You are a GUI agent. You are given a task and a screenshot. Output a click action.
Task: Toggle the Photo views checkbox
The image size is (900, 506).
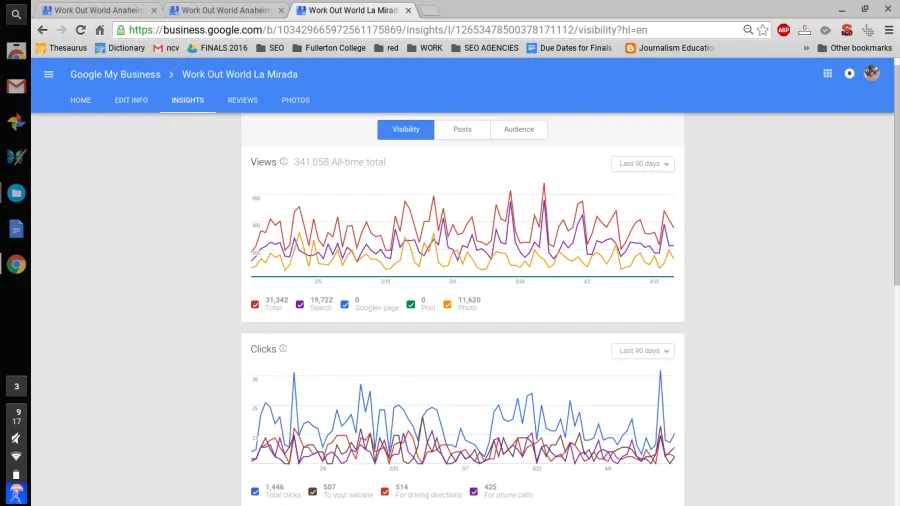click(449, 302)
